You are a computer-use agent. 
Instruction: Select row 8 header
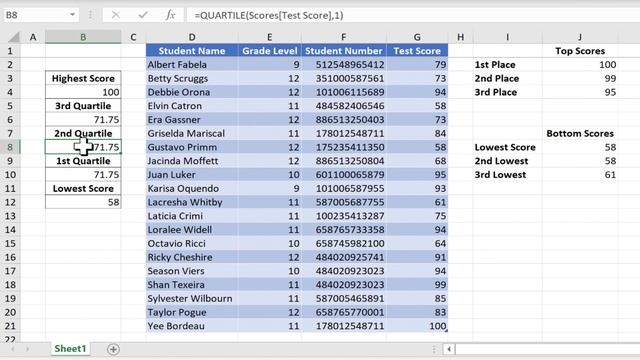(x=10, y=147)
